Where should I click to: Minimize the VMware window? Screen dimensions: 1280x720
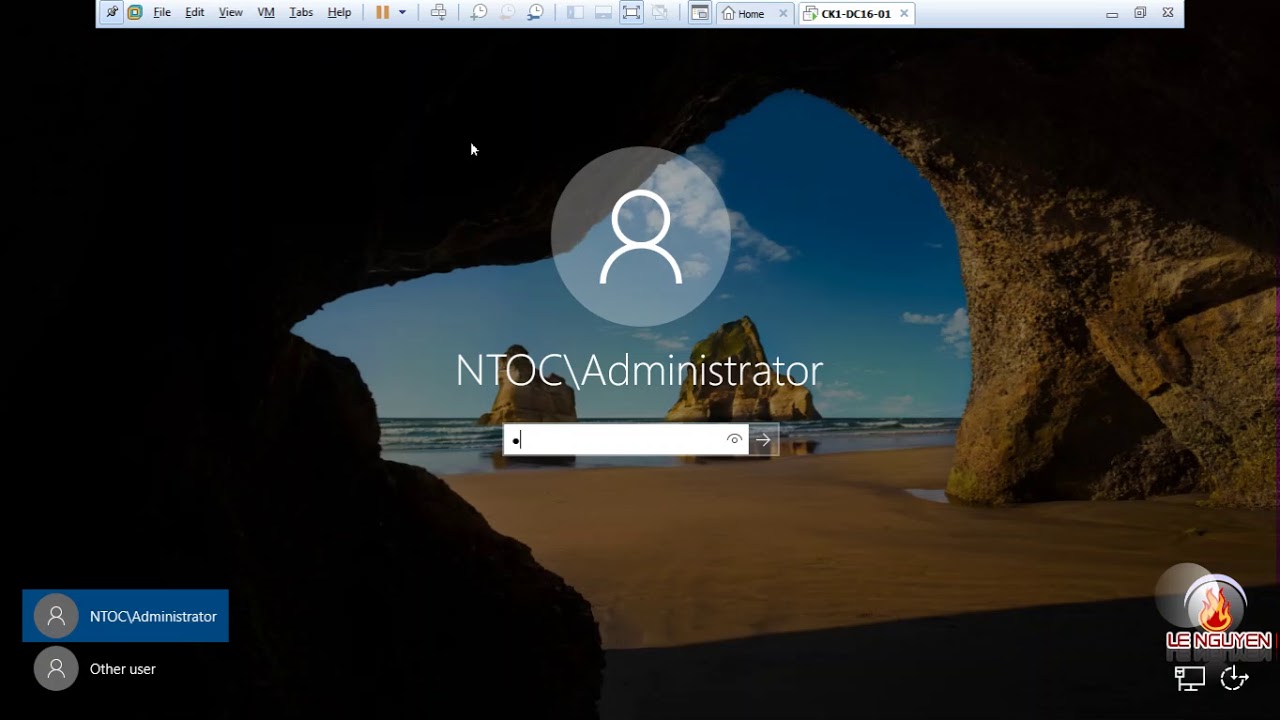pos(1112,14)
